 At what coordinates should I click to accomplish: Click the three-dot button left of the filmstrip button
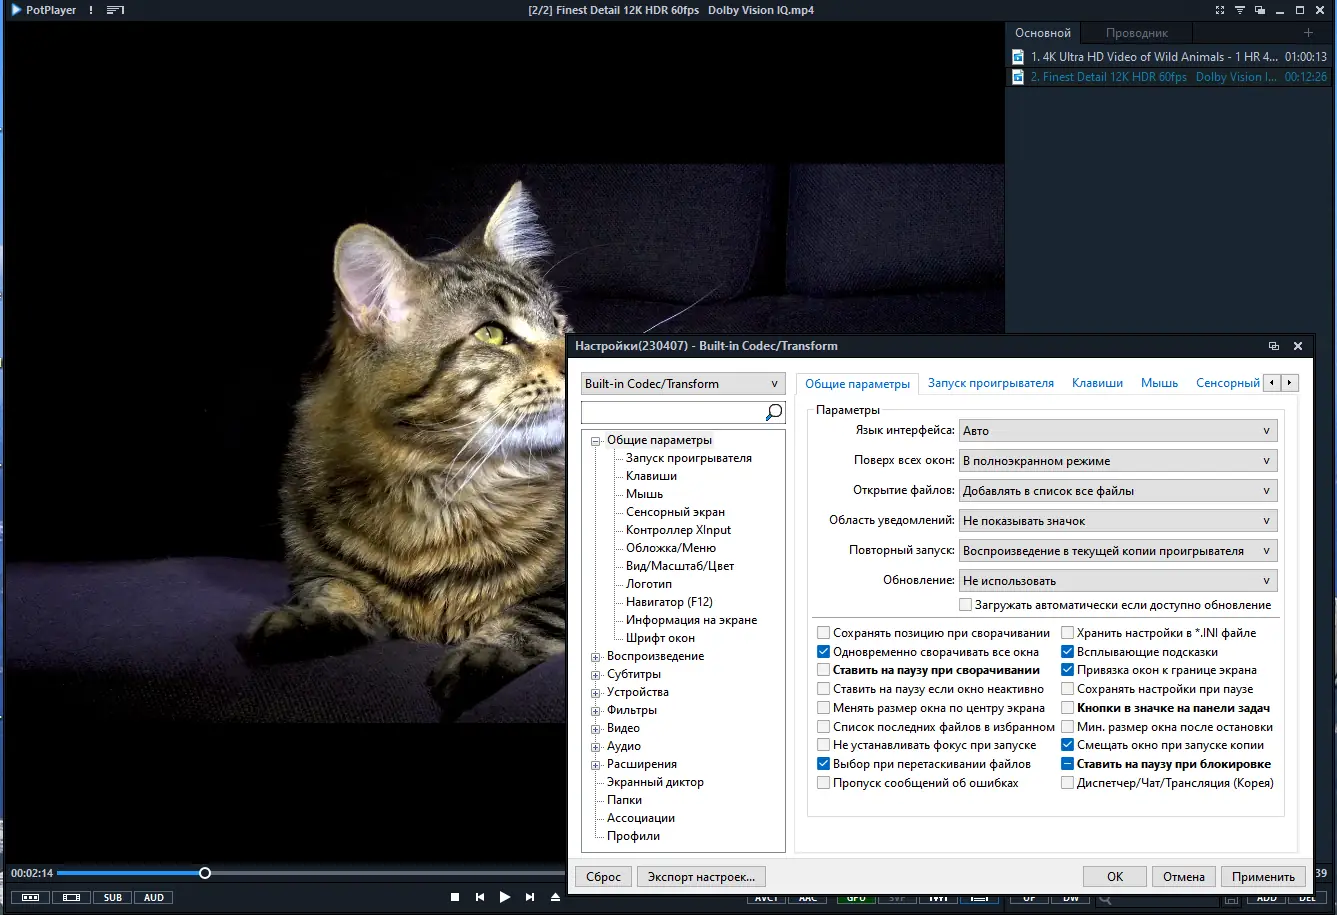pos(30,897)
